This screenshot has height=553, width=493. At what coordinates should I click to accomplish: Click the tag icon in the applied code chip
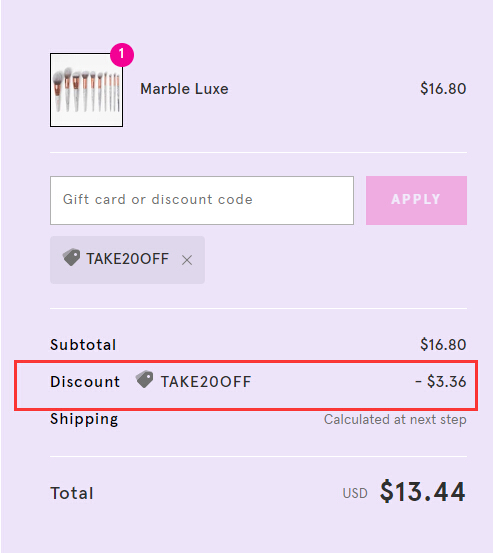point(71,257)
